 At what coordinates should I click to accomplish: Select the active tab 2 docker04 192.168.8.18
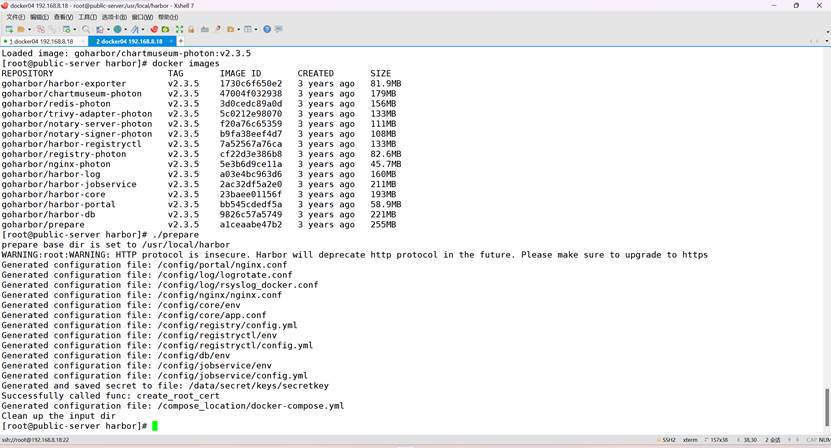[129, 41]
